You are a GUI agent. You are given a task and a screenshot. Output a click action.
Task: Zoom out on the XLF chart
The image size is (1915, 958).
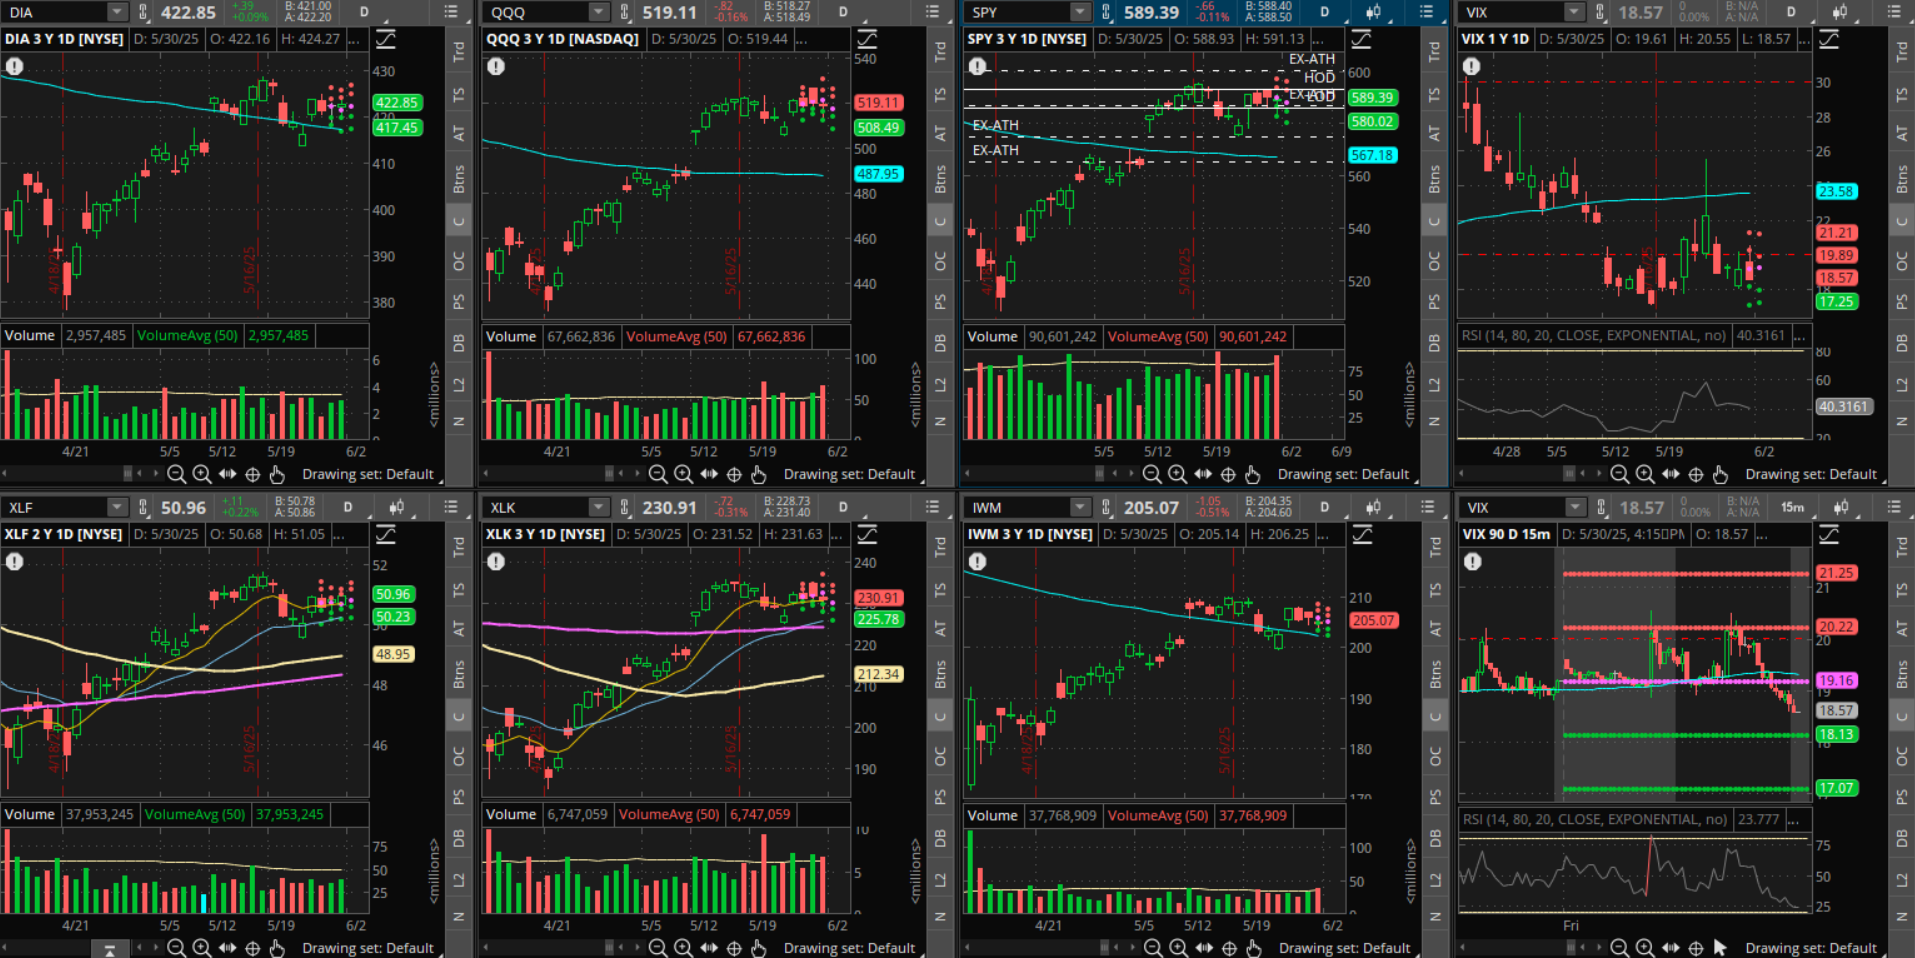tap(176, 947)
